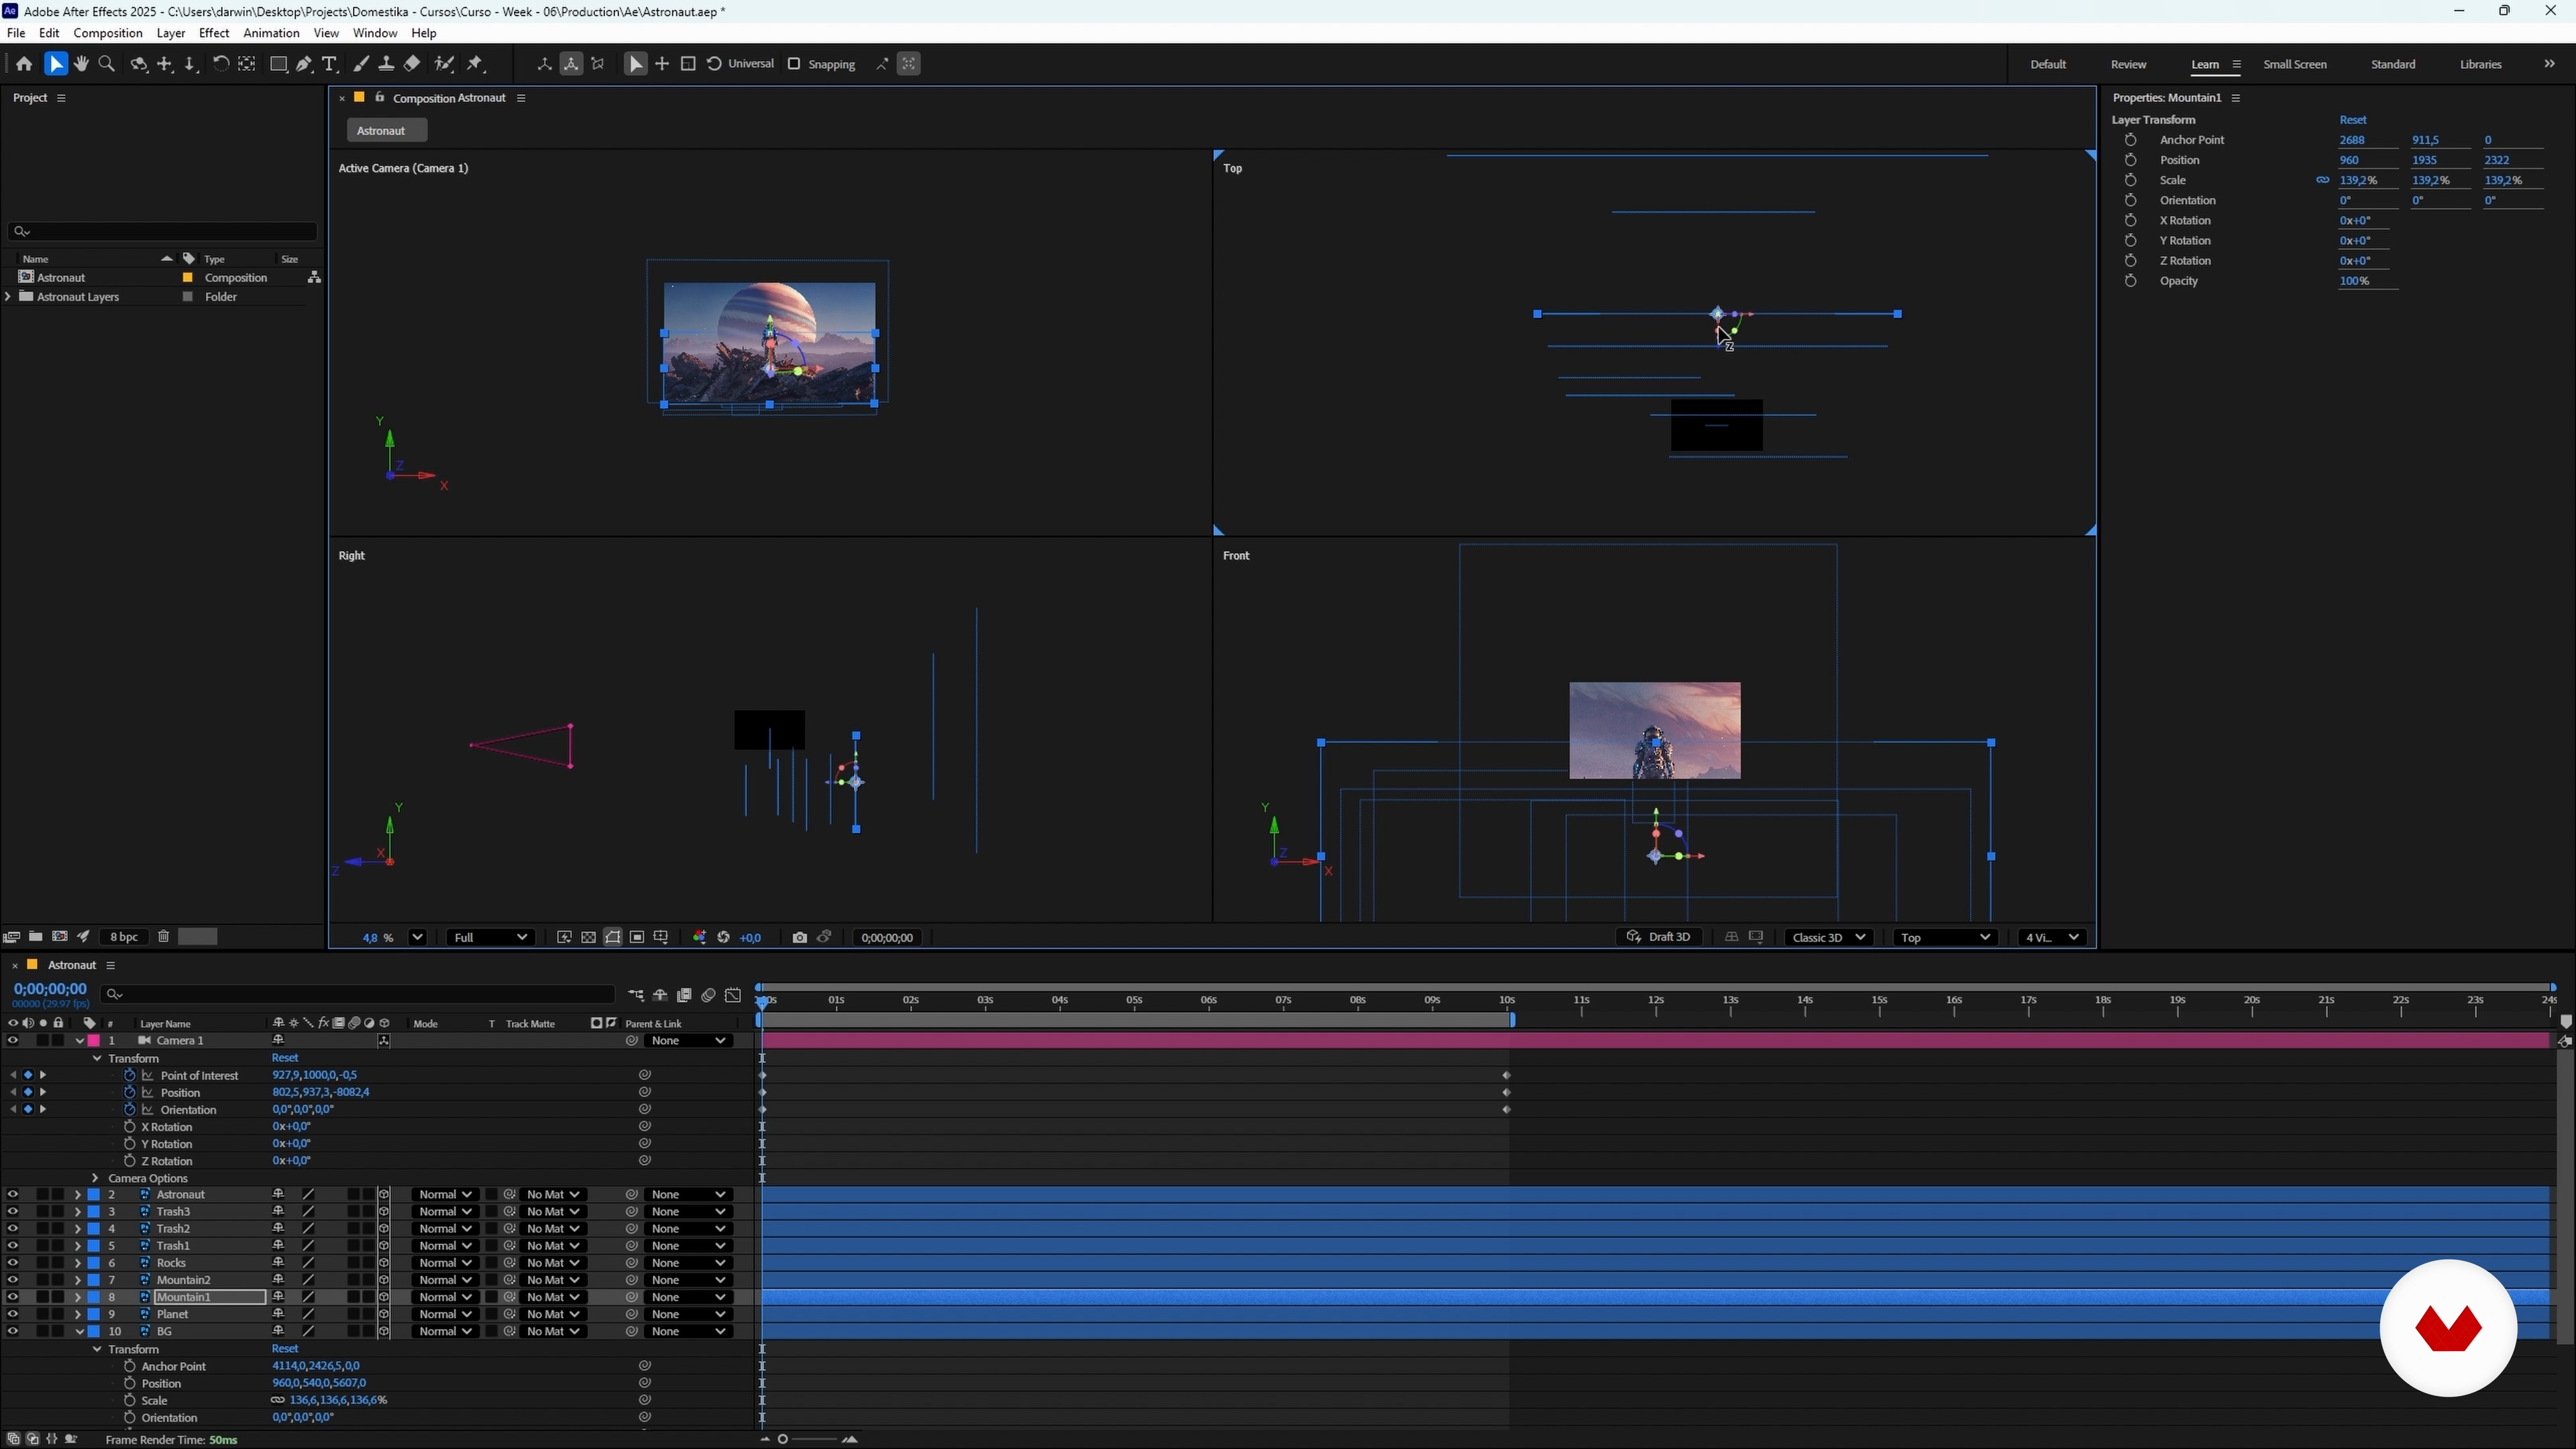Toggle visibility of the Astronaut layer

12,1194
